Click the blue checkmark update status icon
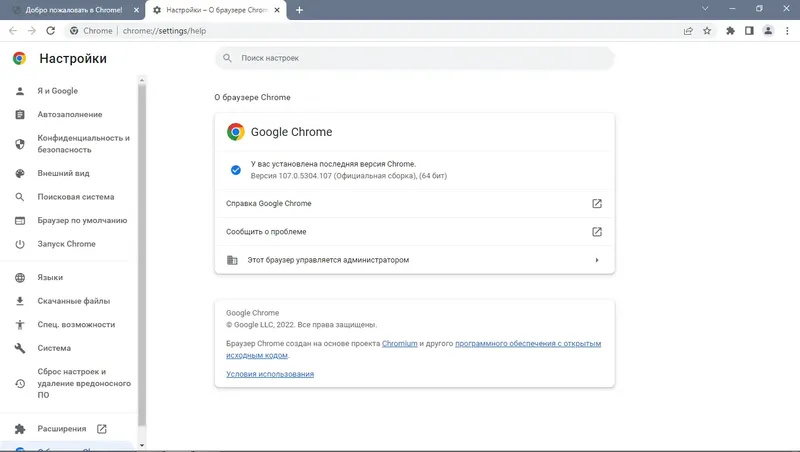This screenshot has height=452, width=800. [x=236, y=170]
